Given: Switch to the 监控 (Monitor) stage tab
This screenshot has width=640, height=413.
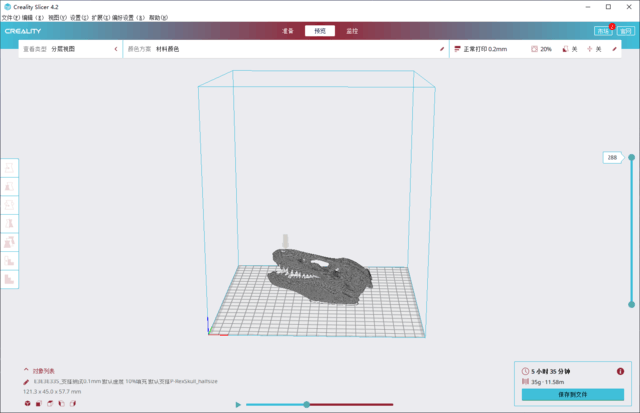Looking at the screenshot, I should click(352, 31).
